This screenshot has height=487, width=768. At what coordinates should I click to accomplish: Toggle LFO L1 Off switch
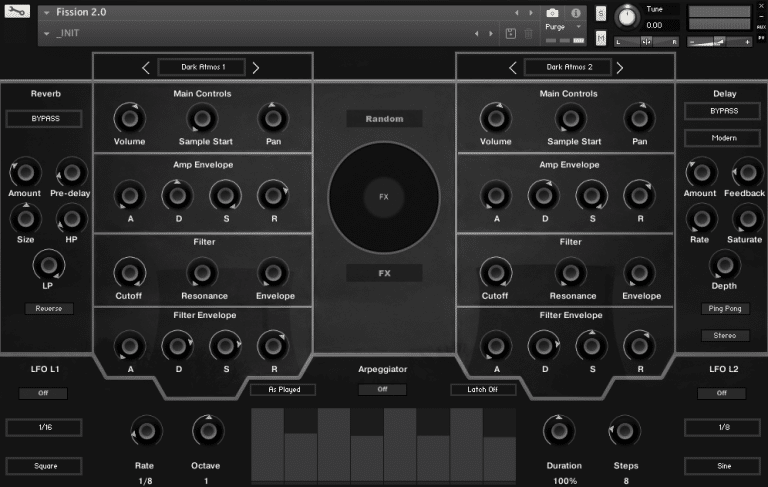(x=44, y=393)
